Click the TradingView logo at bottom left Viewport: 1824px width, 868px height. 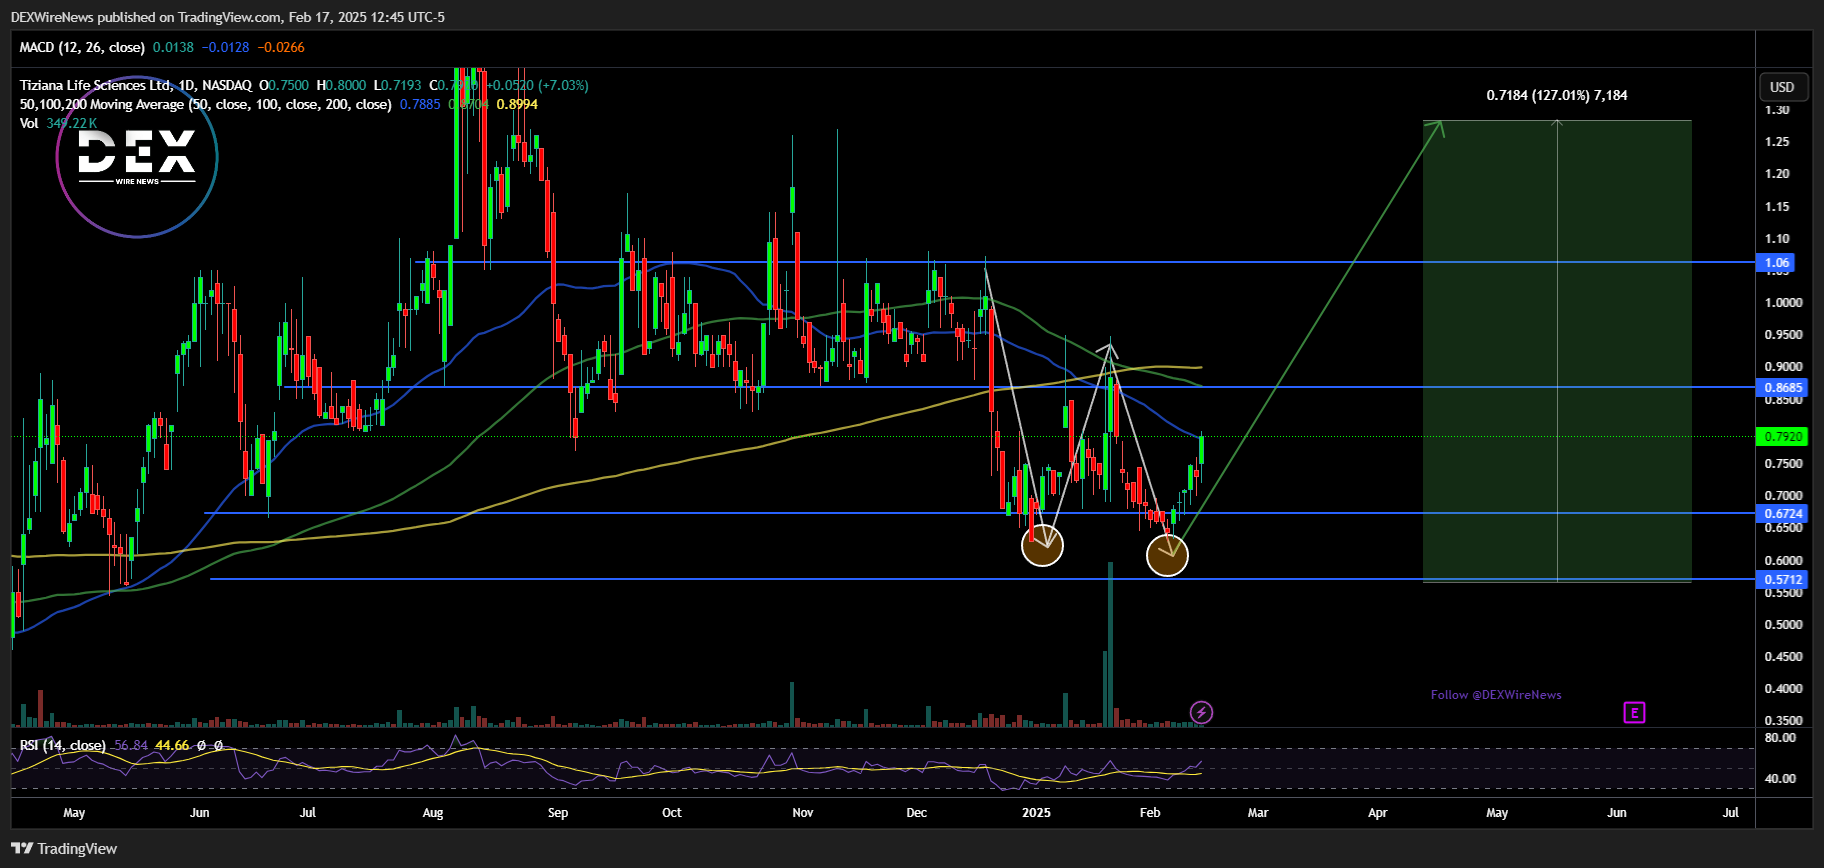[x=65, y=848]
